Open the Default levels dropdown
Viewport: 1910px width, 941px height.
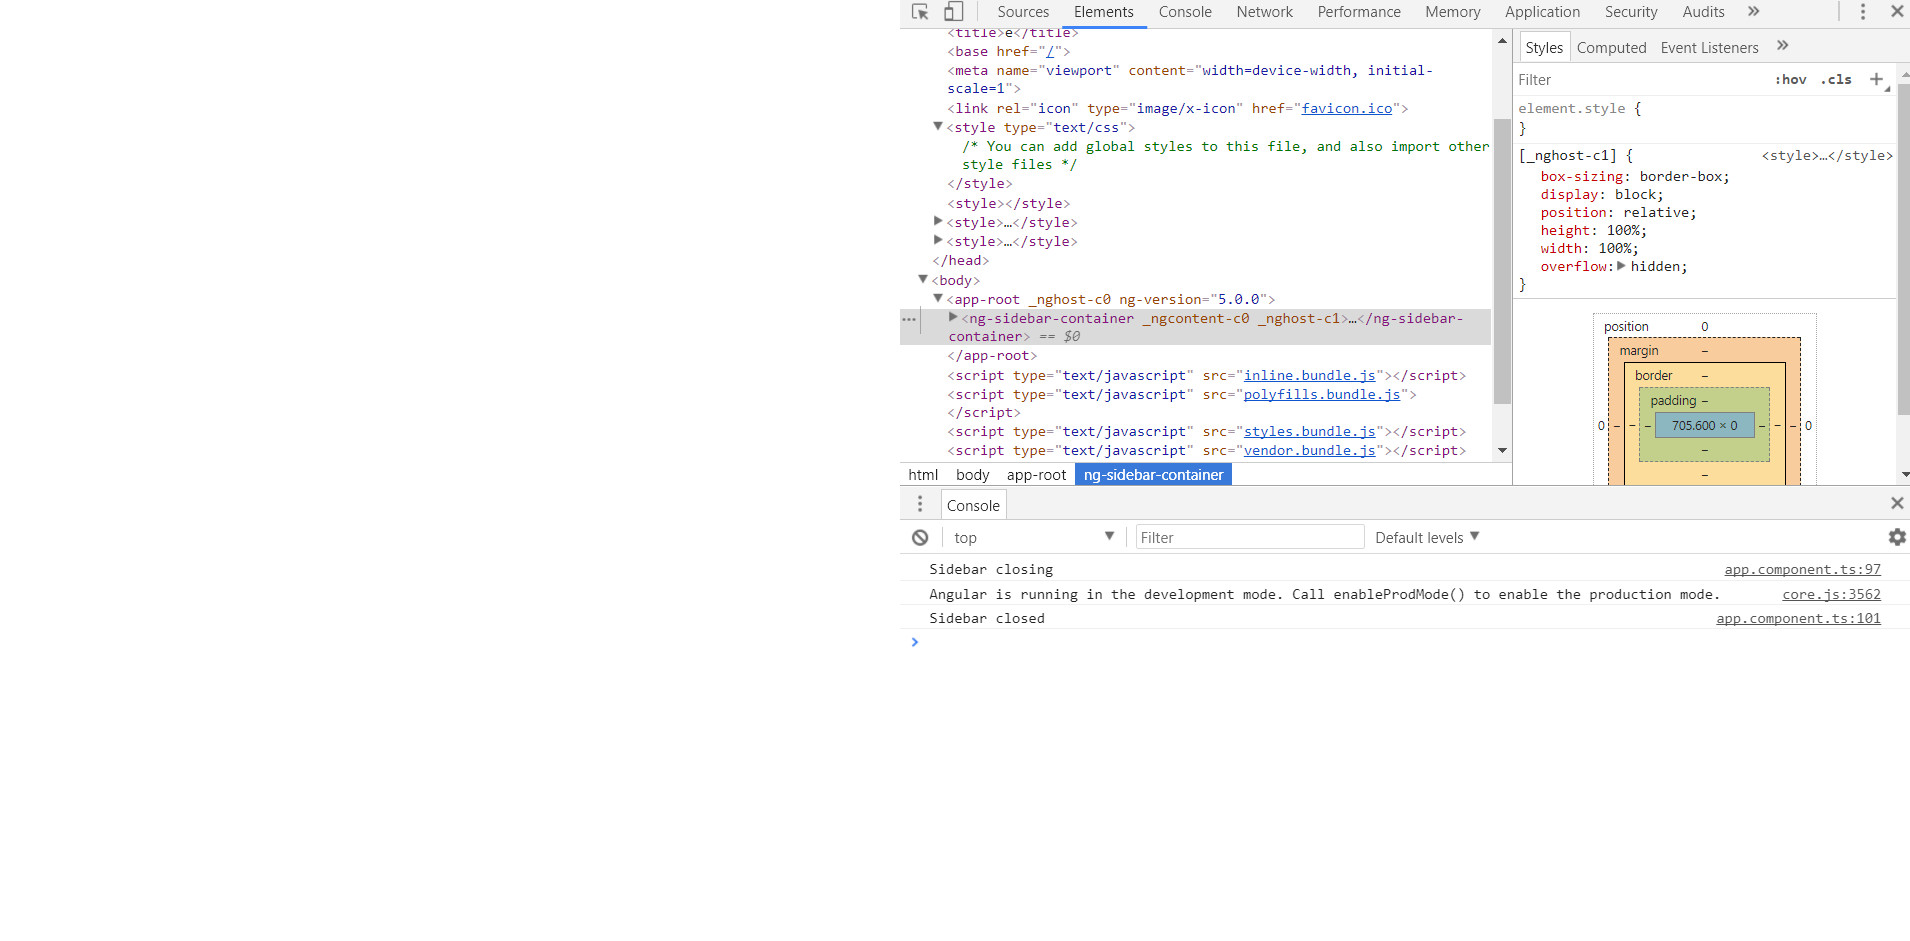[1427, 537]
